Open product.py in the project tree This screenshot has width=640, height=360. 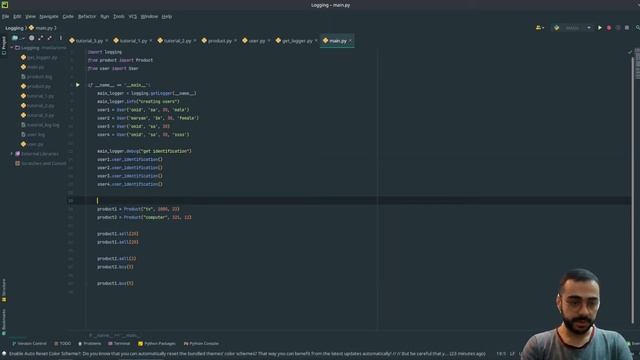(36, 87)
